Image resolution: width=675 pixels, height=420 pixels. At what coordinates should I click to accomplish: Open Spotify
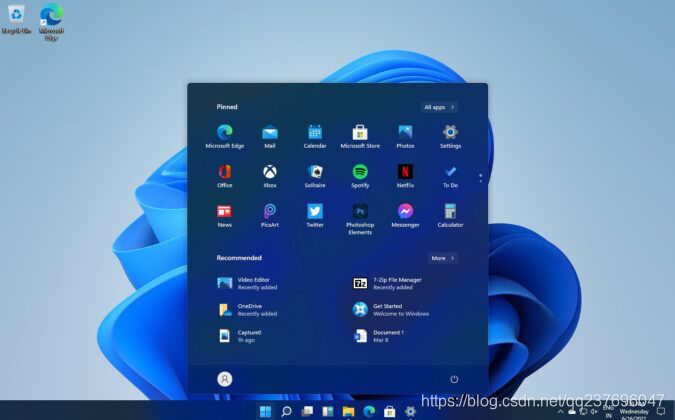(x=360, y=176)
